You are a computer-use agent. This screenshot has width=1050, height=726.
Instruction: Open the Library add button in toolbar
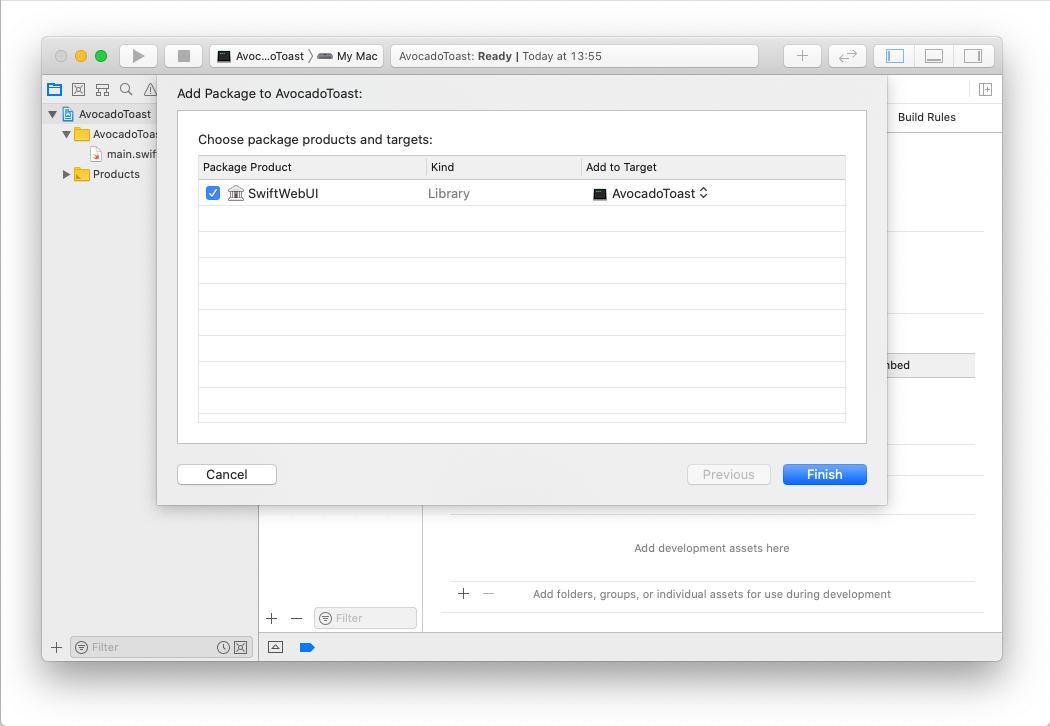click(x=802, y=56)
